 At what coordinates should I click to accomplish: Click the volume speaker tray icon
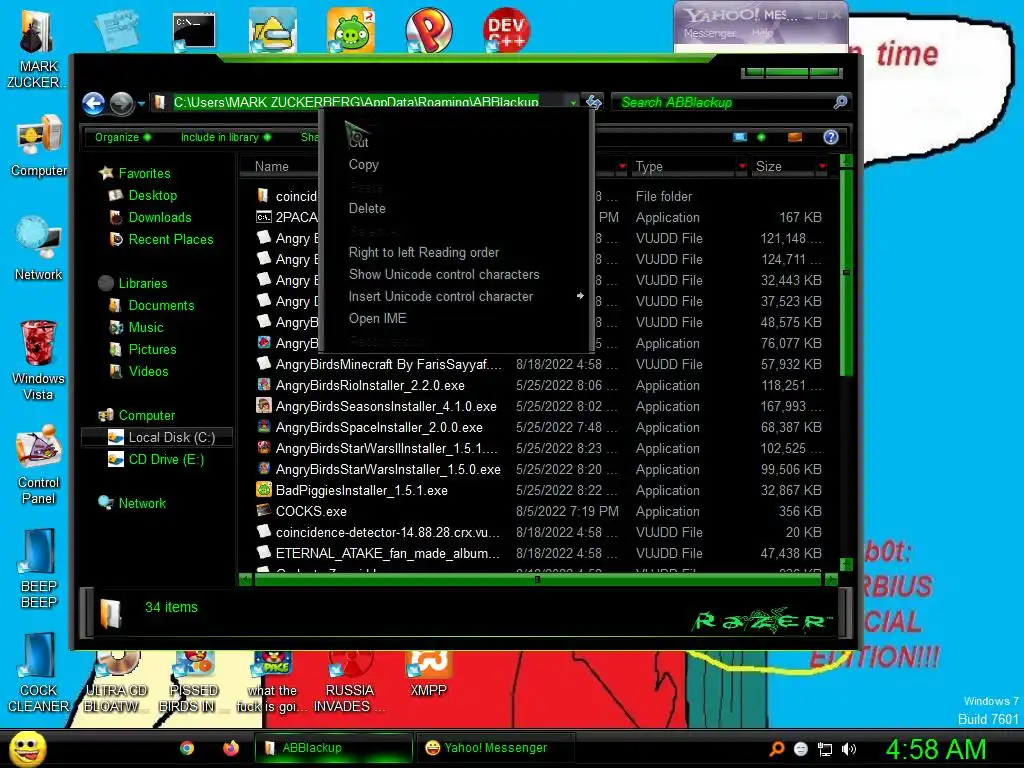coord(849,749)
